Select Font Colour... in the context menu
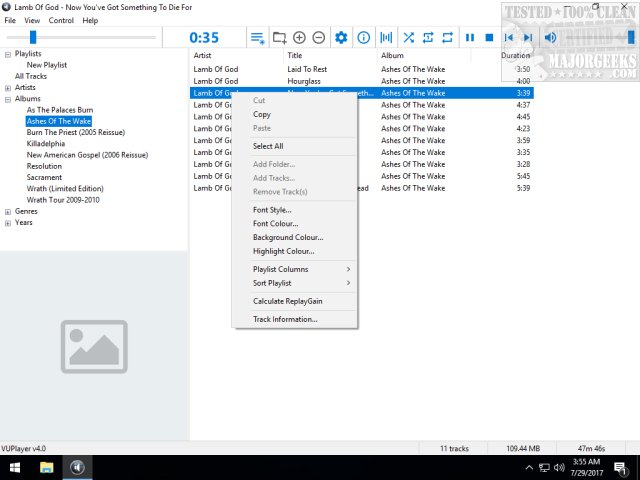 275,224
